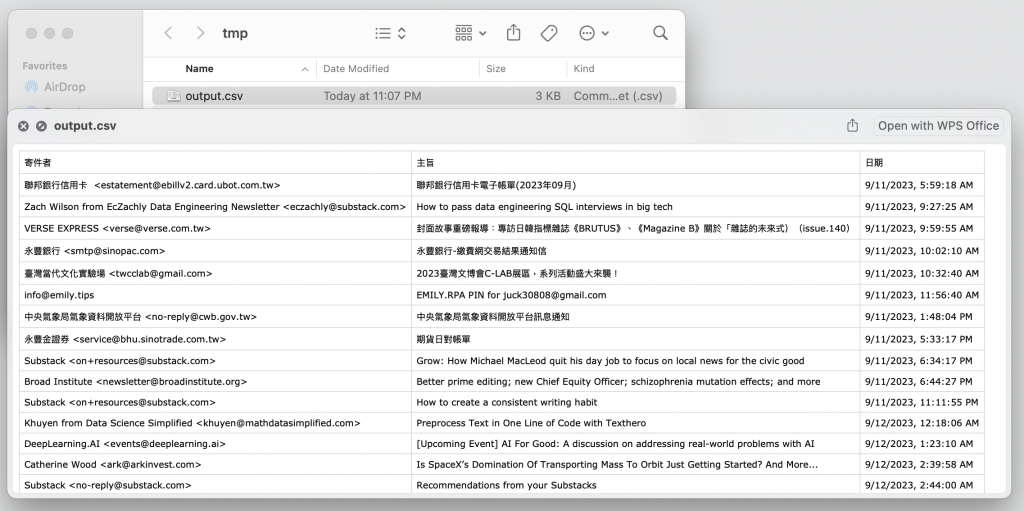Screen dimensions: 1024x511
Task: Select Broad Institute sender cell
Action: [216, 382]
